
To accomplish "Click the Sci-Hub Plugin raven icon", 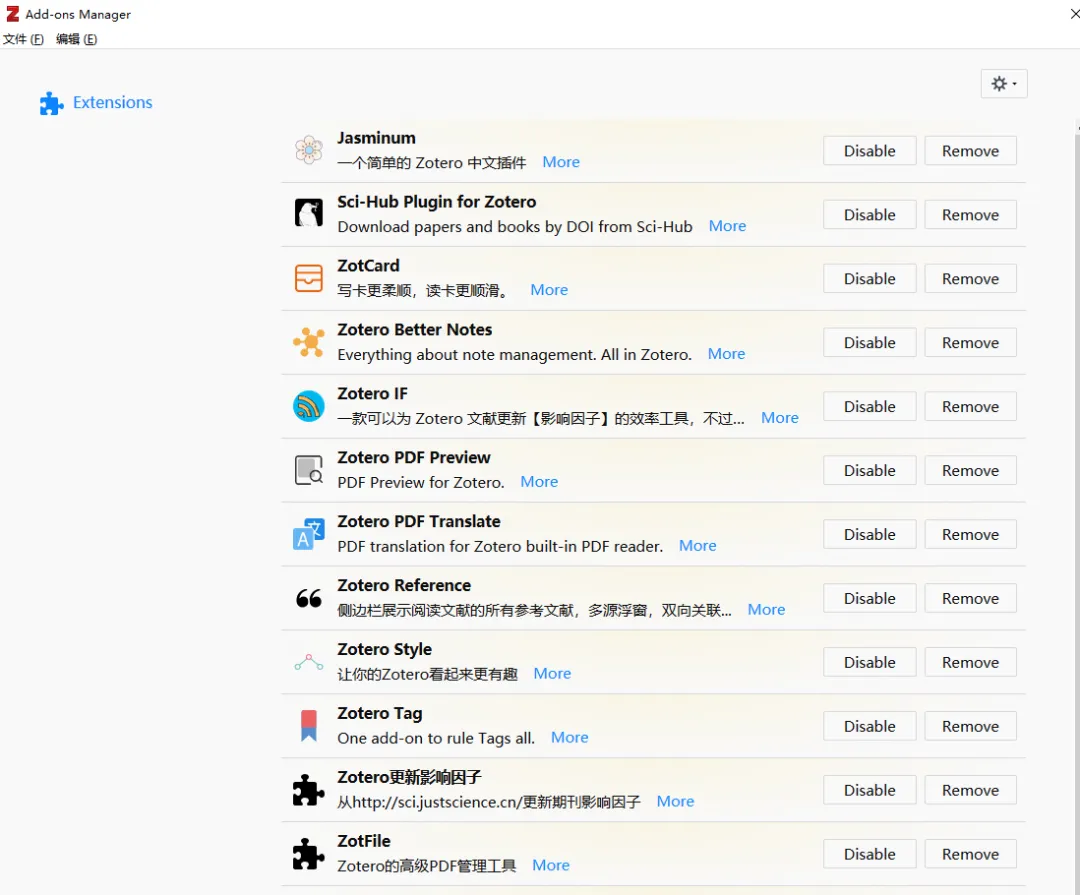I will point(309,213).
